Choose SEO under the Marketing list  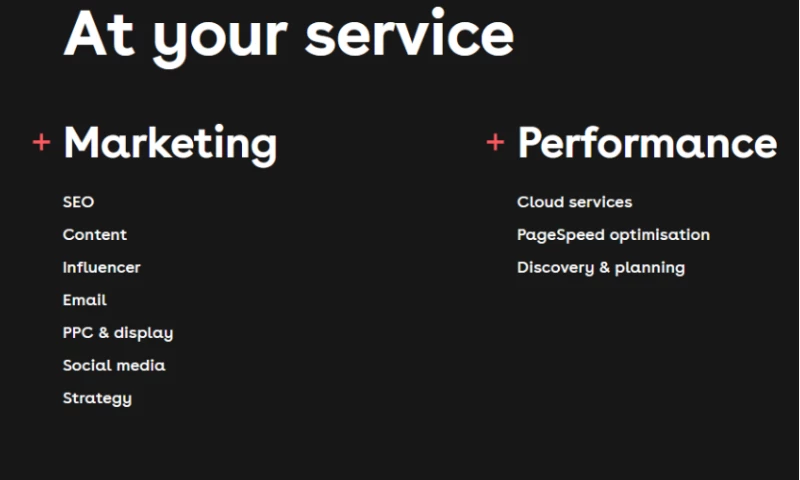[x=78, y=202]
